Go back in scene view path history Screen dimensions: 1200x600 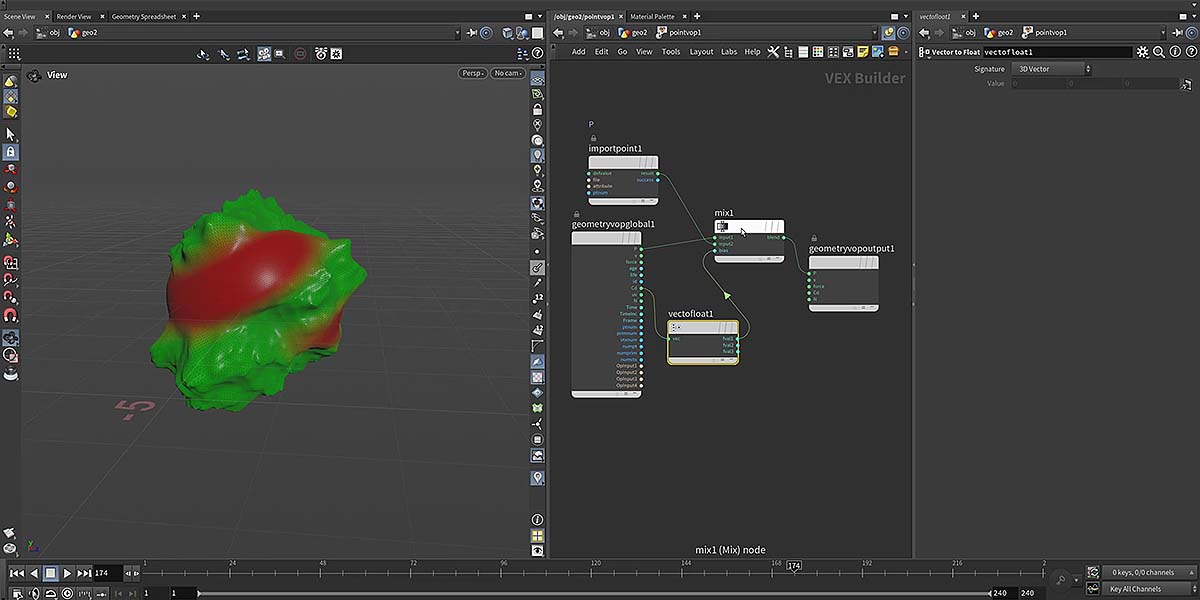tap(8, 33)
